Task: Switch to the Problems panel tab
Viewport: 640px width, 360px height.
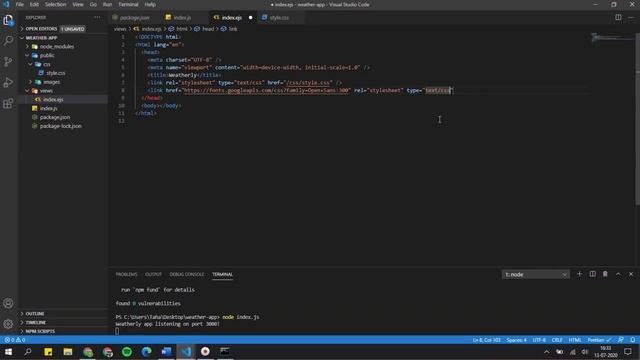Action: (127, 274)
